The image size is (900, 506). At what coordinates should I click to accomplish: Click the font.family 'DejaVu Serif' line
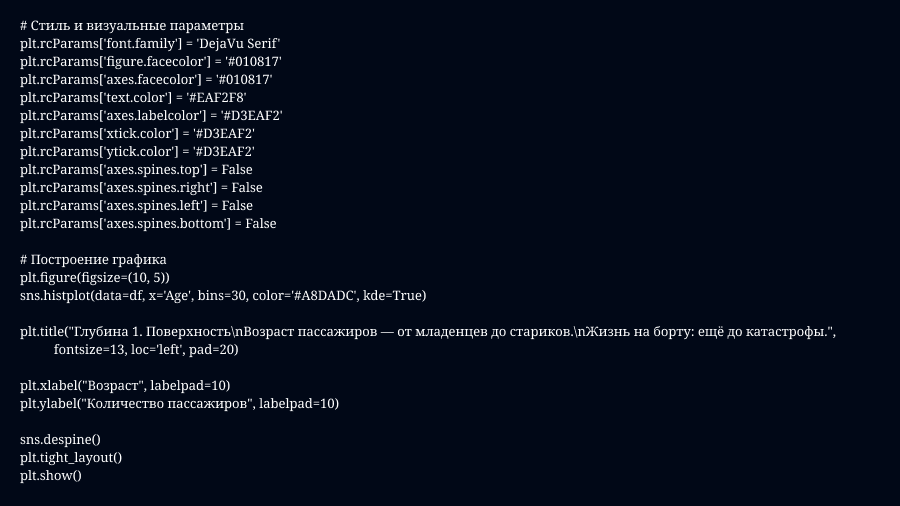(150, 43)
